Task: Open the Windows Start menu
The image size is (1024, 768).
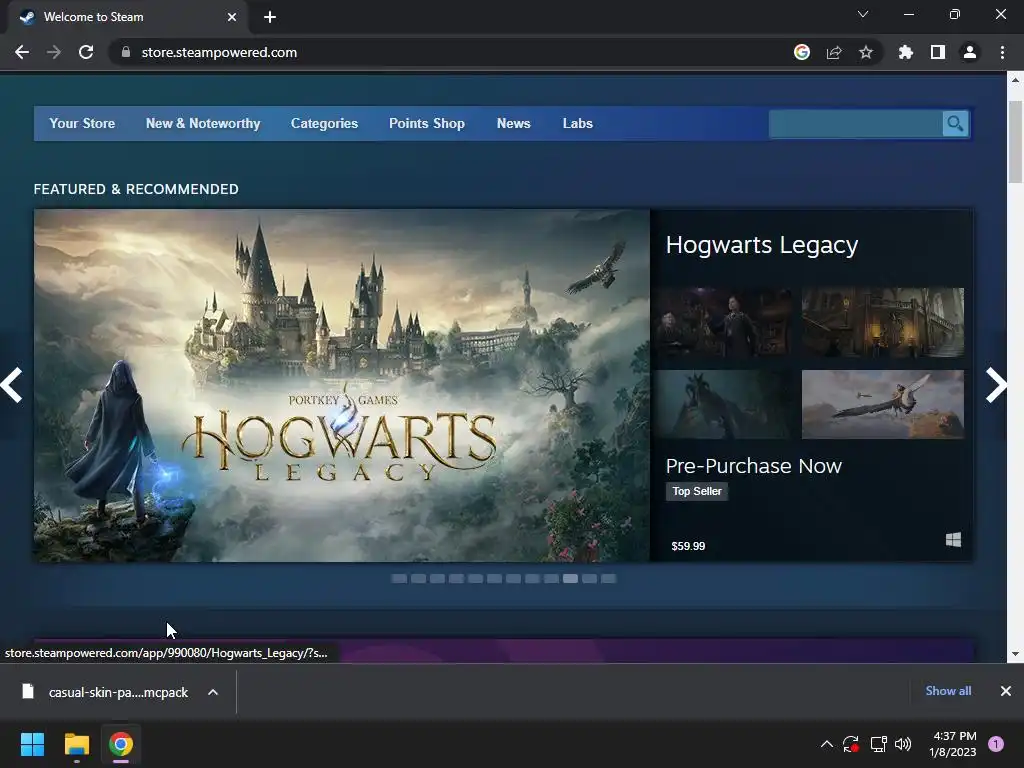Action: tap(32, 744)
